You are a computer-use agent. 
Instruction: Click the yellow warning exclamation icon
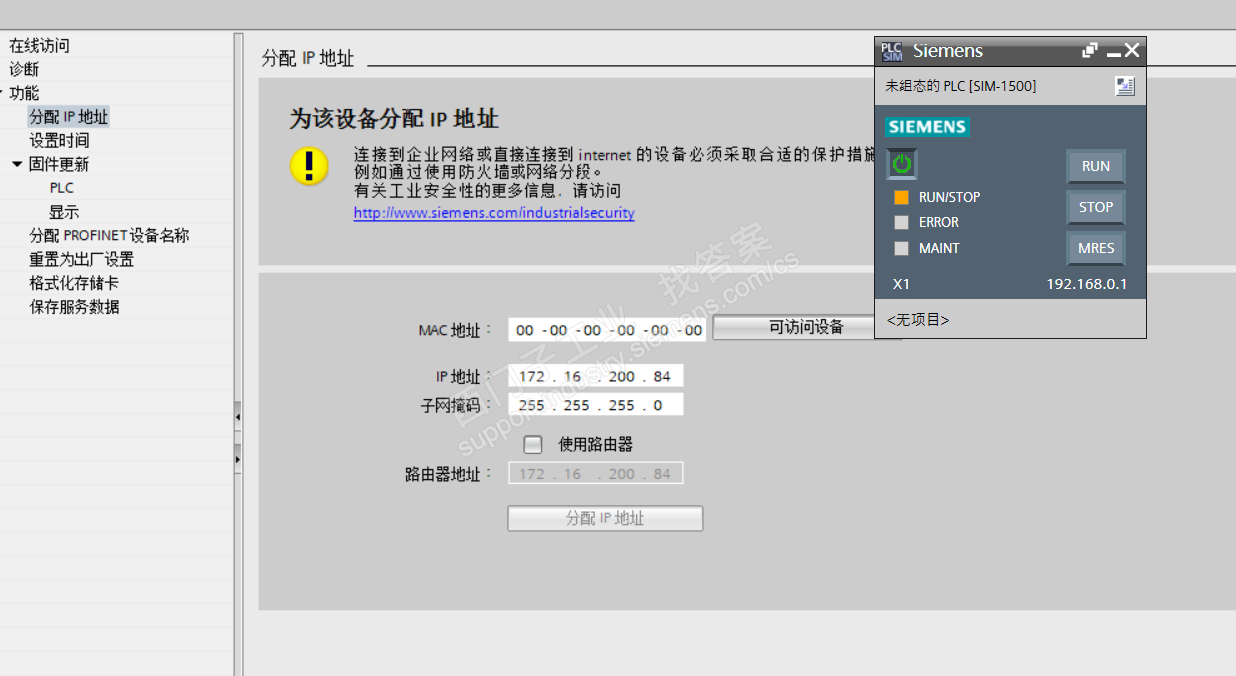pos(309,166)
